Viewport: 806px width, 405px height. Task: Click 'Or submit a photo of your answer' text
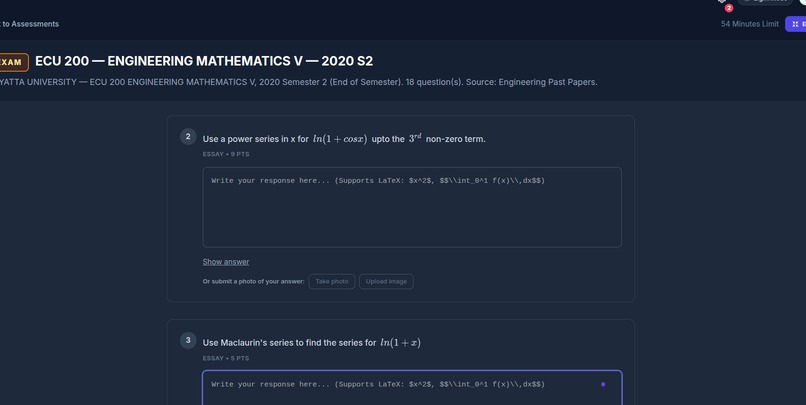pyautogui.click(x=253, y=282)
